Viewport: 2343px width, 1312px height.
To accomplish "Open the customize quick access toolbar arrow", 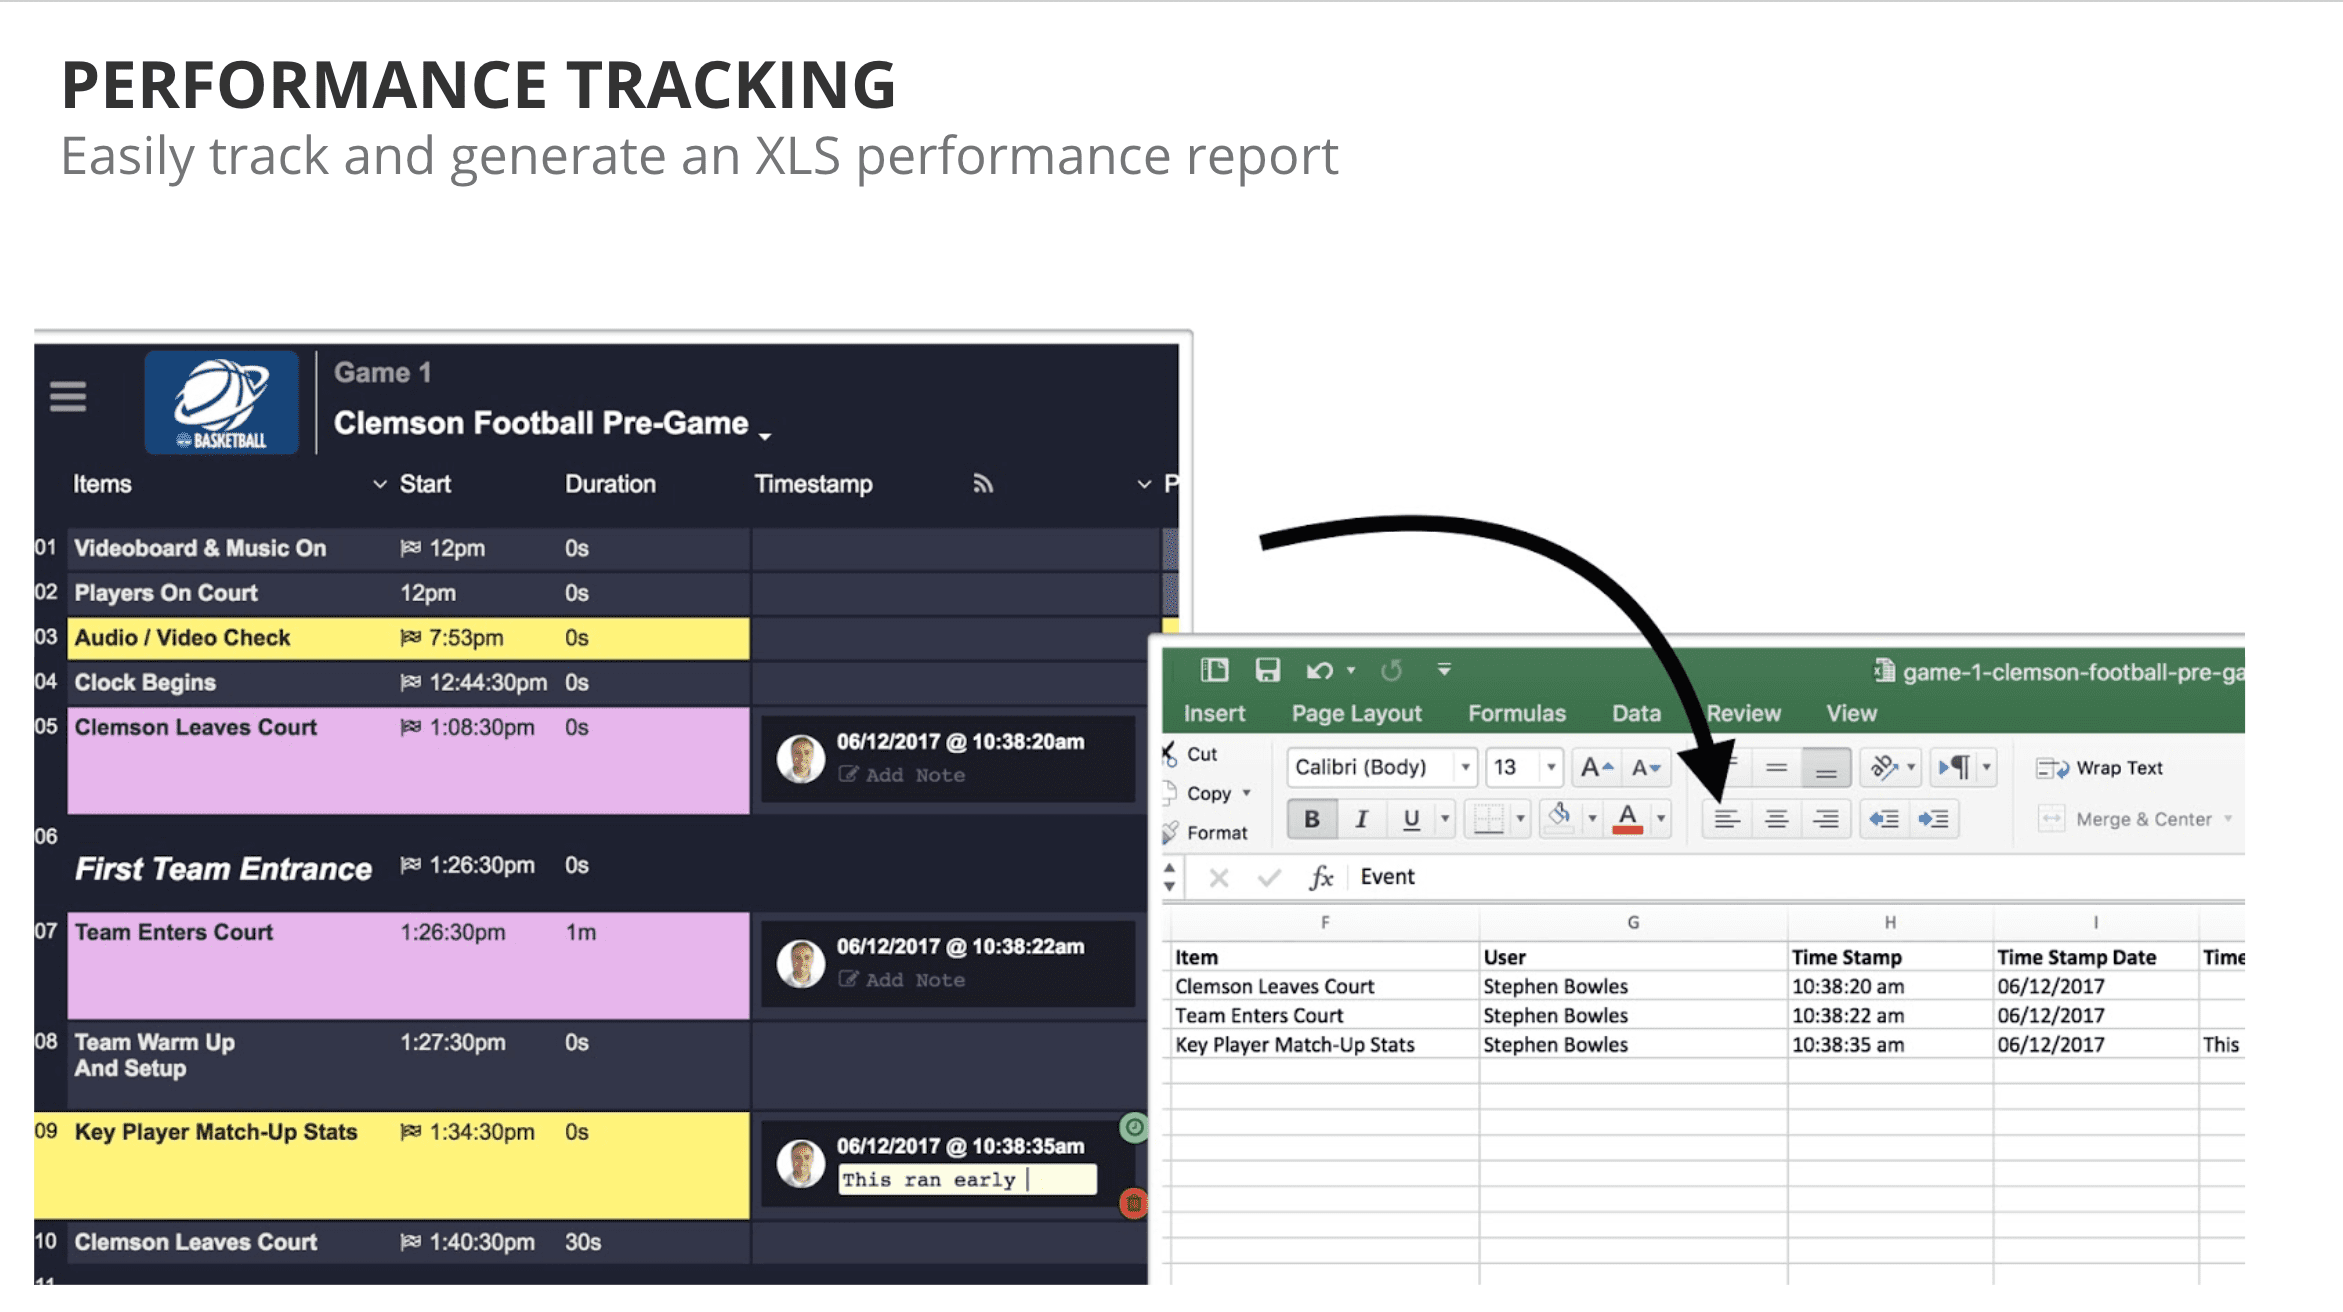I will (x=1444, y=669).
